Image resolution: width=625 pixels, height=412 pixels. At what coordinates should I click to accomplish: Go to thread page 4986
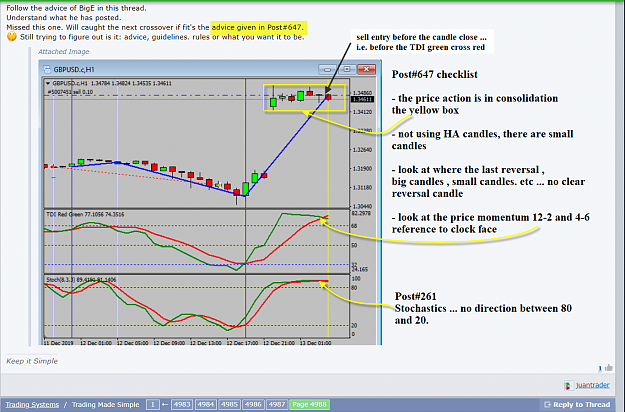(253, 404)
